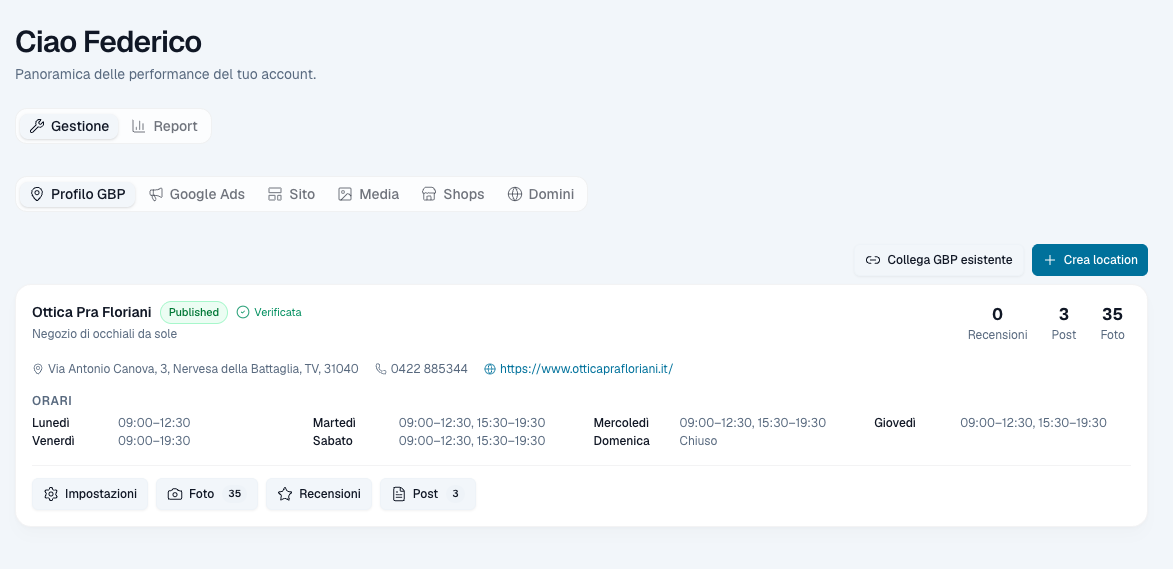Click the Mercoledì day label
1173x569 pixels.
tap(622, 423)
